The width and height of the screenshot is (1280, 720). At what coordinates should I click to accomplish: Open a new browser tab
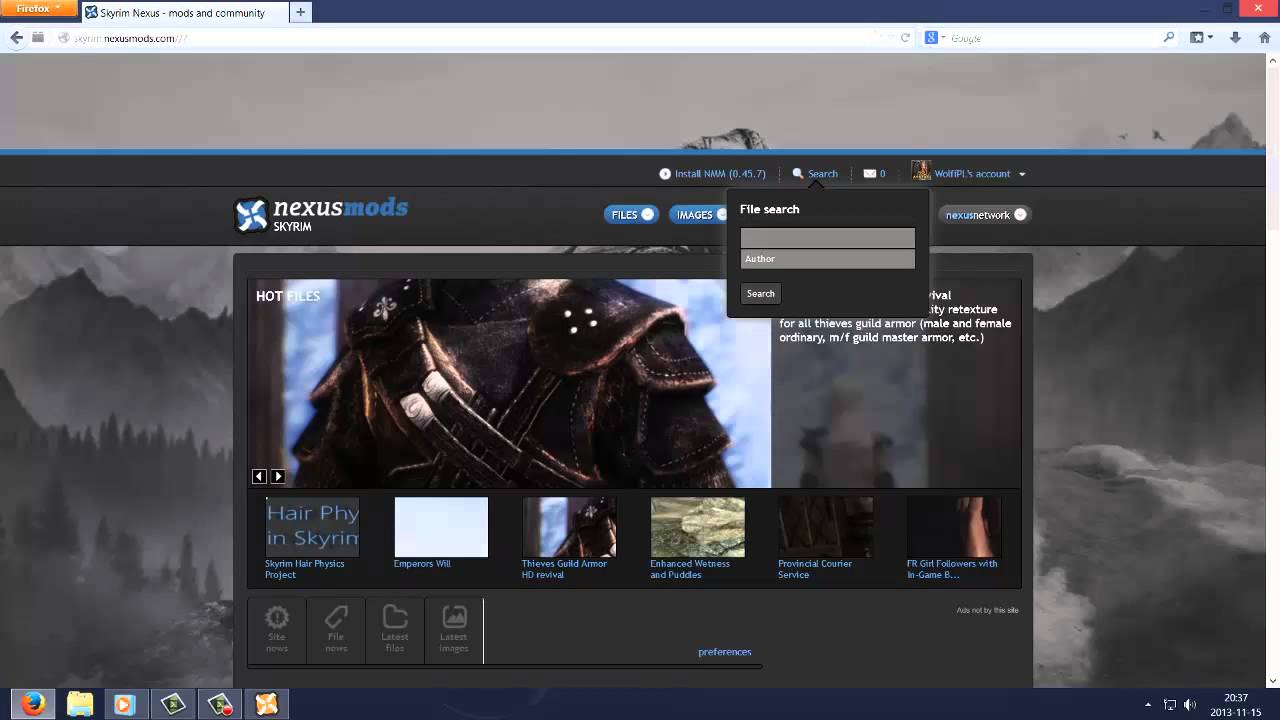[300, 13]
